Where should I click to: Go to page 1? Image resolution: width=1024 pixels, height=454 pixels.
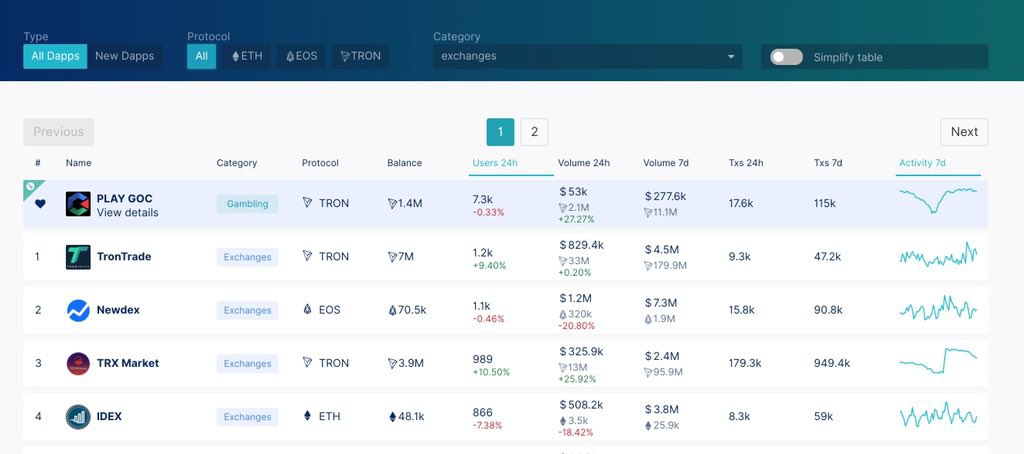tap(500, 132)
